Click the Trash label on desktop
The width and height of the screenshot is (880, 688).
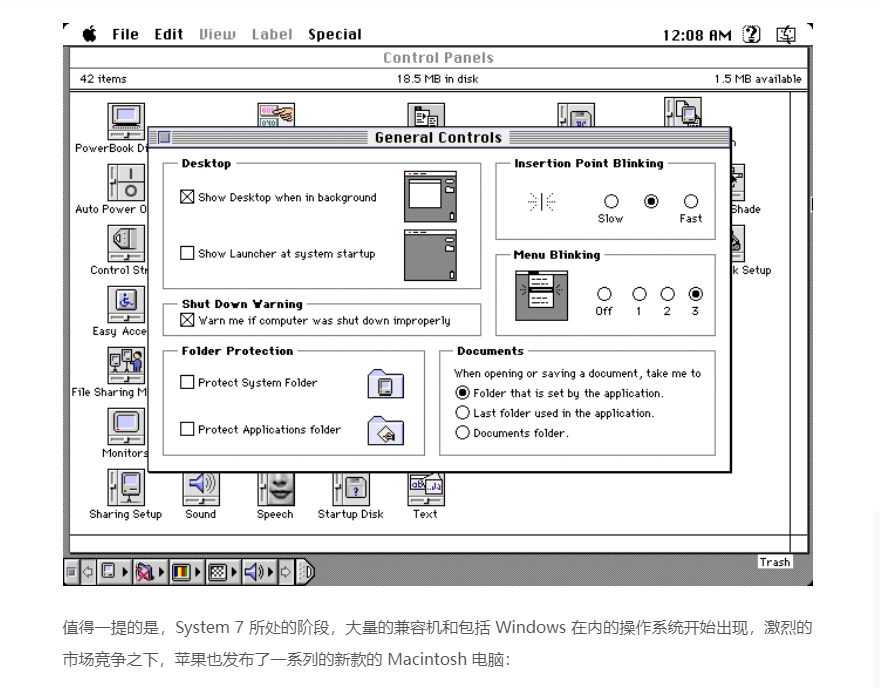pos(775,562)
